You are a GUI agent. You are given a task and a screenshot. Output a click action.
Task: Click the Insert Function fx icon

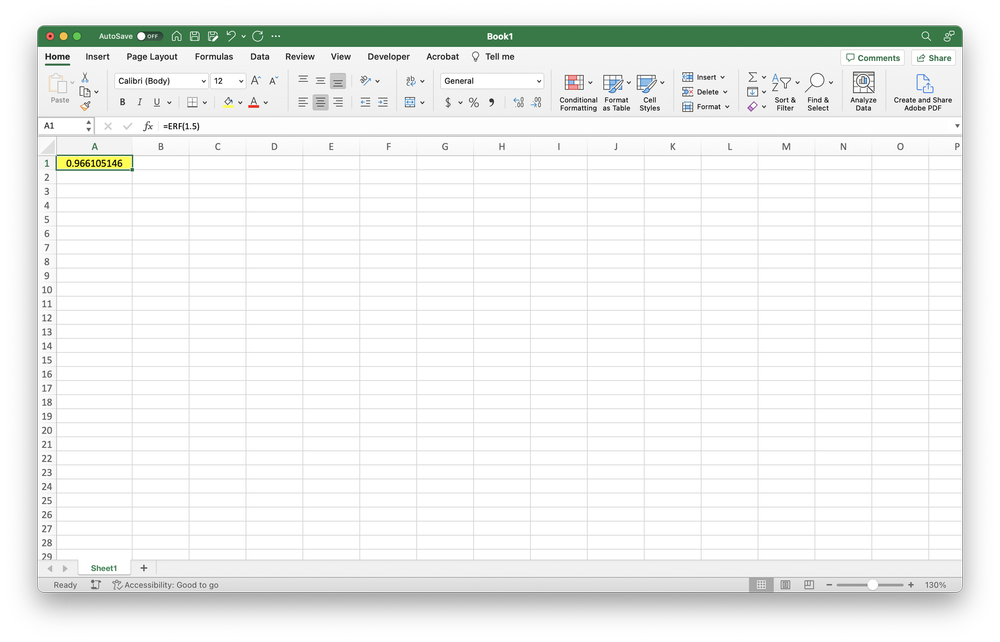point(147,126)
